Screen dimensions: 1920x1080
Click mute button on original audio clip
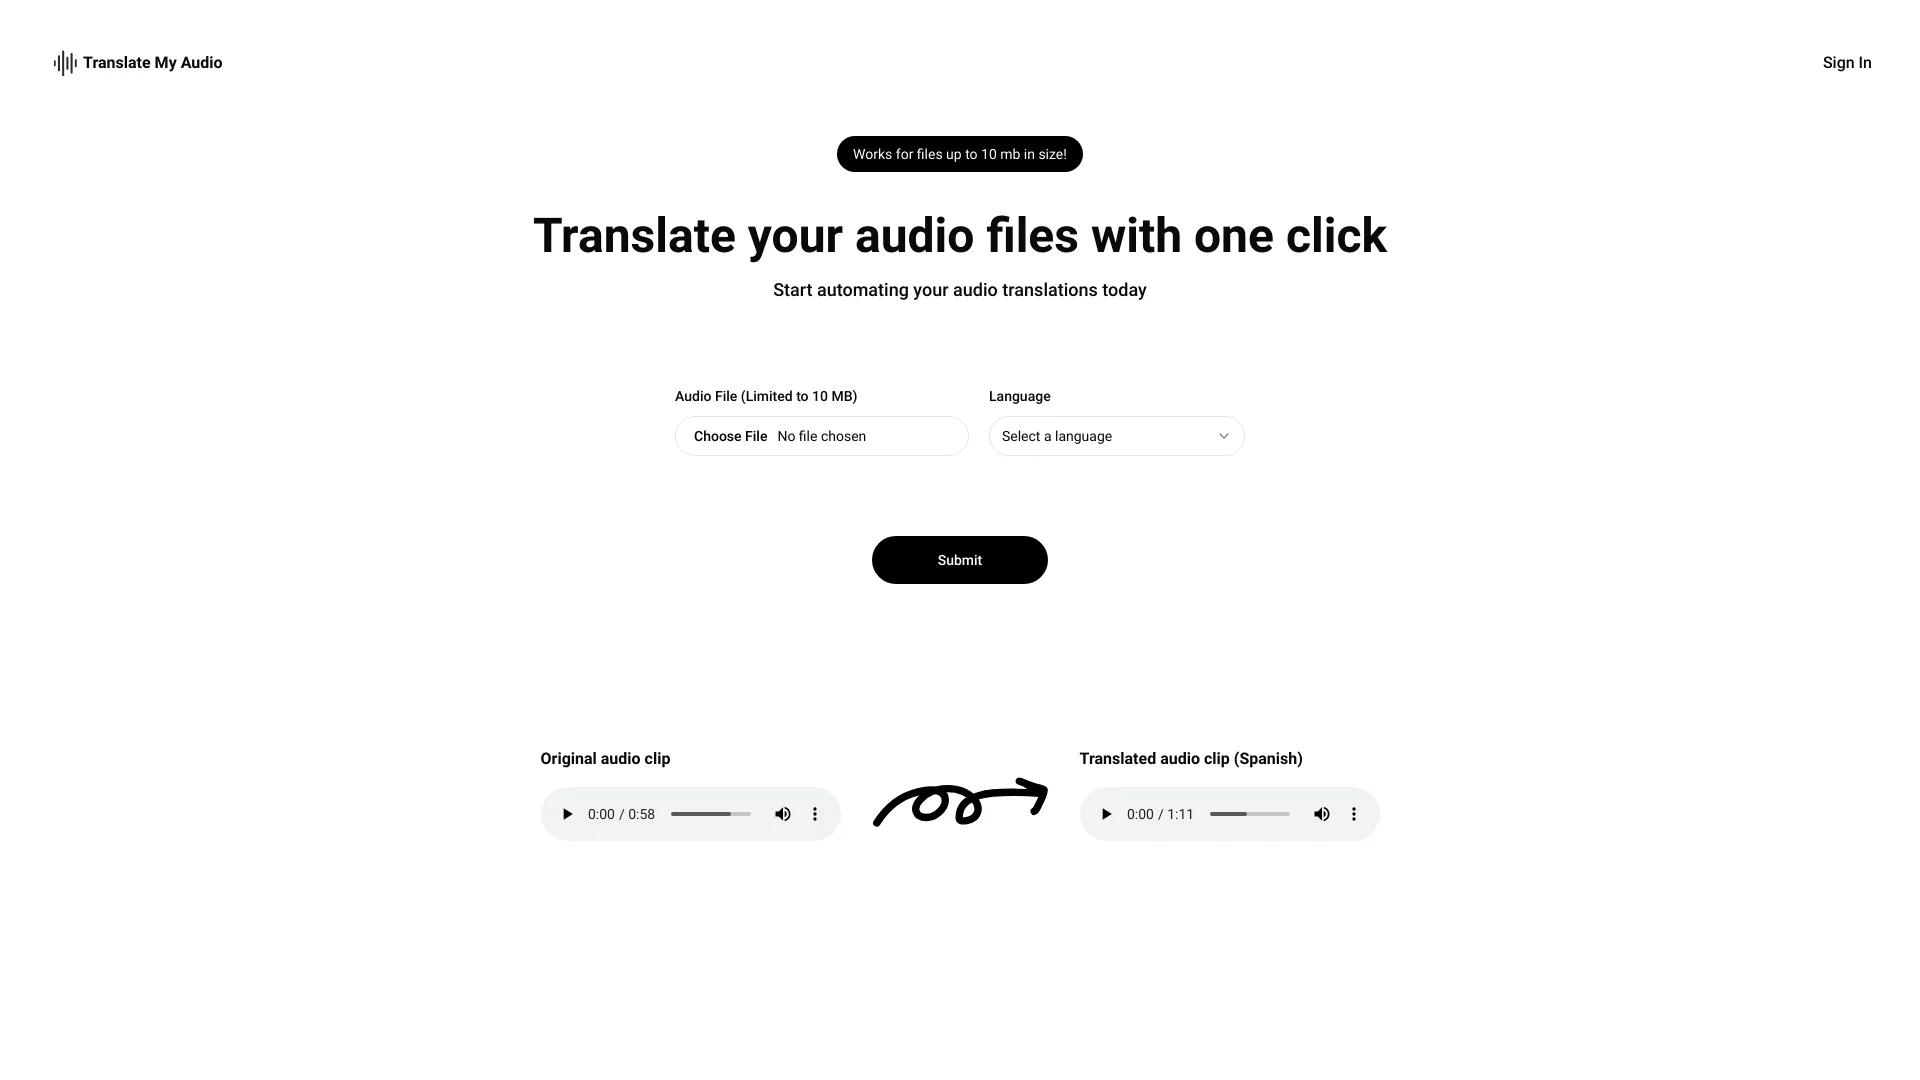782,814
